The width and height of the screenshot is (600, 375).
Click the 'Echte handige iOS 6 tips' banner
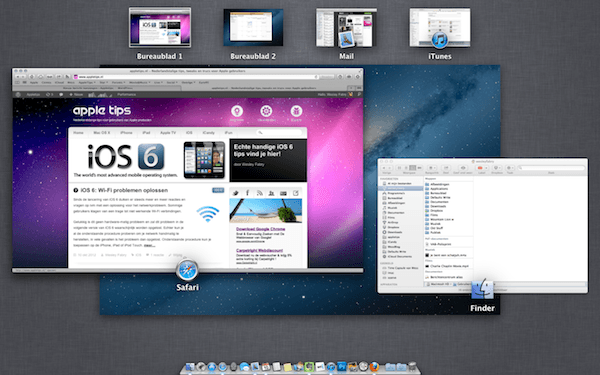tap(268, 160)
